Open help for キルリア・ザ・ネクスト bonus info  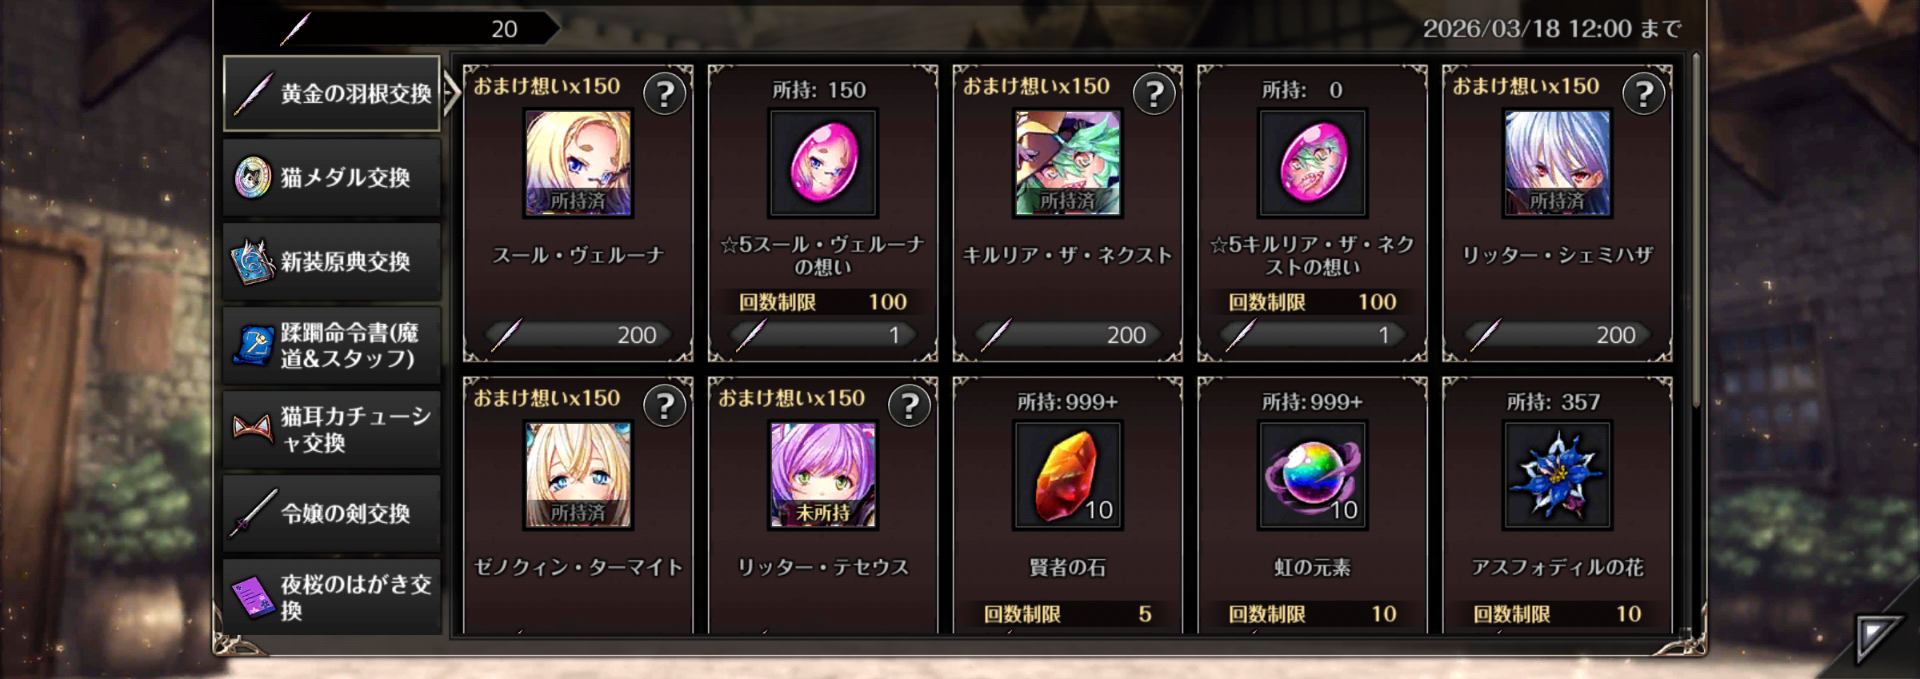click(x=1154, y=94)
